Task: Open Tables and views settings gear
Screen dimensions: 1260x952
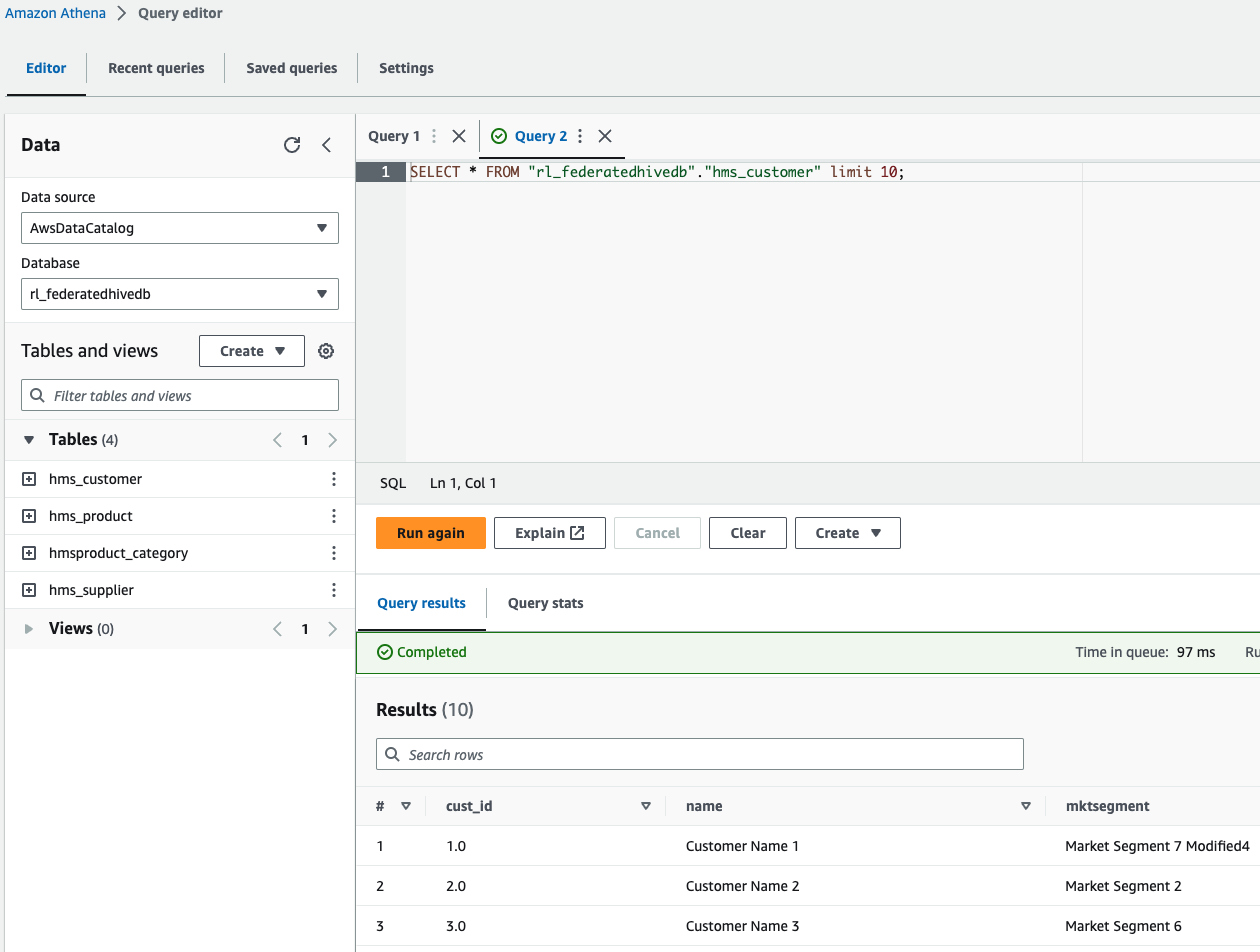Action: 326,351
